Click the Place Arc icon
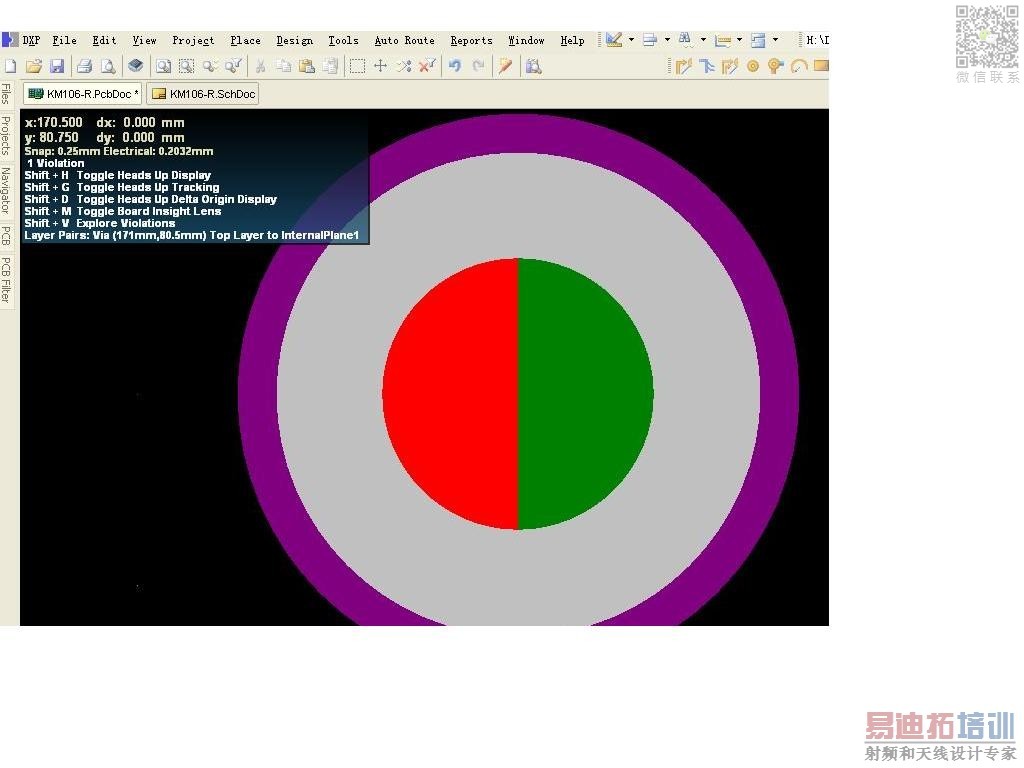This screenshot has width=1024, height=768. point(799,66)
